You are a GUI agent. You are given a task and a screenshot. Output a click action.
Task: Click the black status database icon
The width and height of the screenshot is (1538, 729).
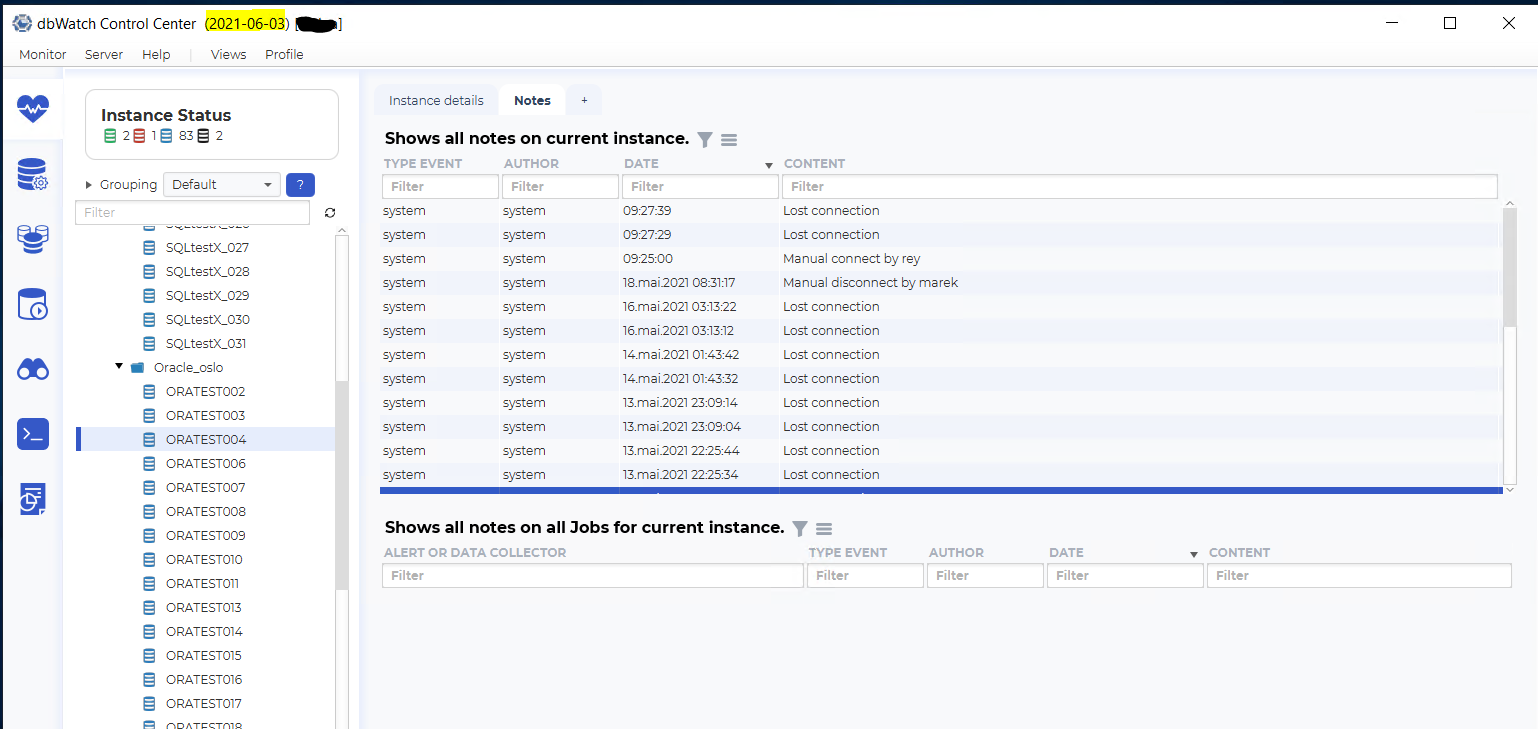tap(204, 136)
